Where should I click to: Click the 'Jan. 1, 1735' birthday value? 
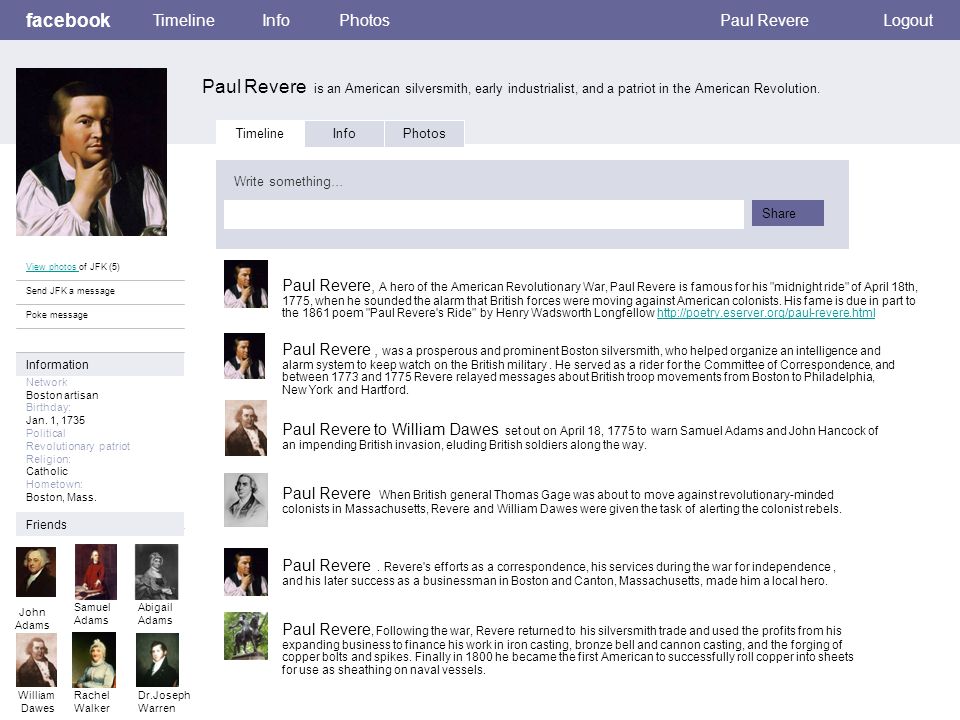[x=55, y=420]
